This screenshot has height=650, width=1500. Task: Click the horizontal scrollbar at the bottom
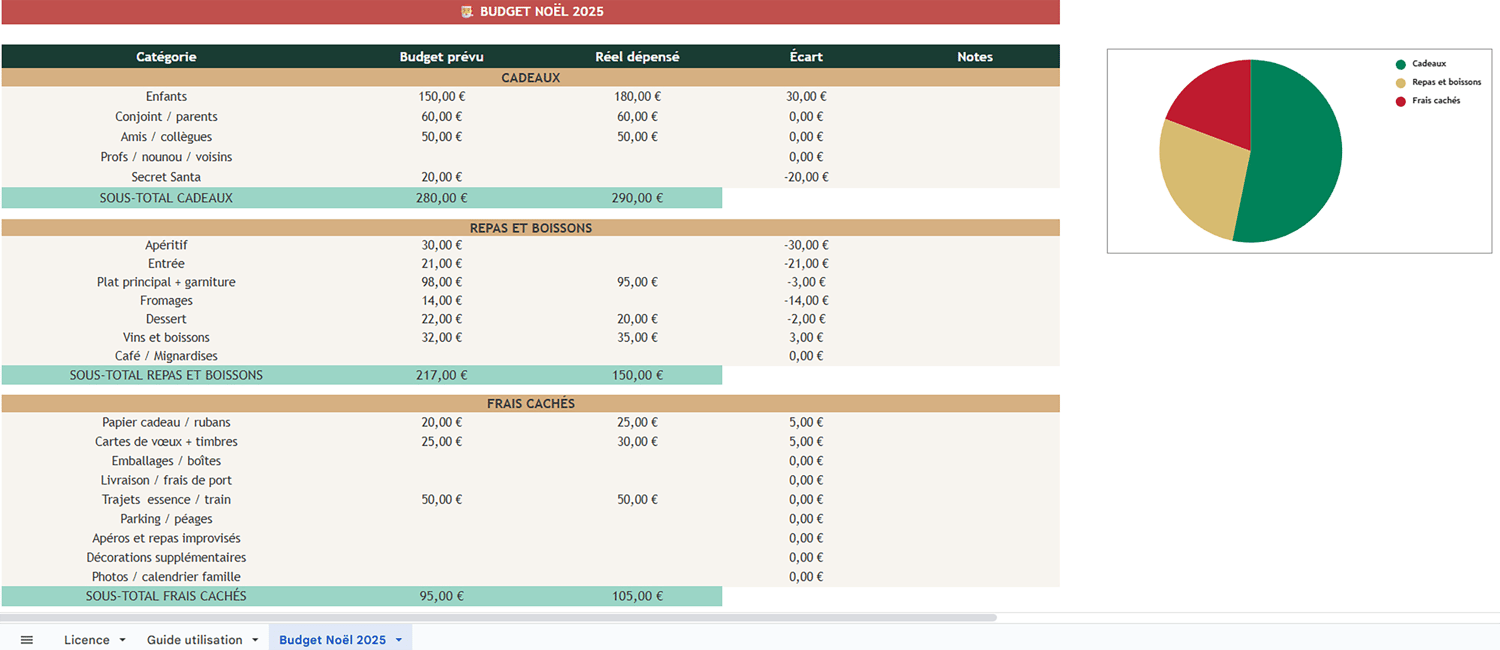[499, 617]
